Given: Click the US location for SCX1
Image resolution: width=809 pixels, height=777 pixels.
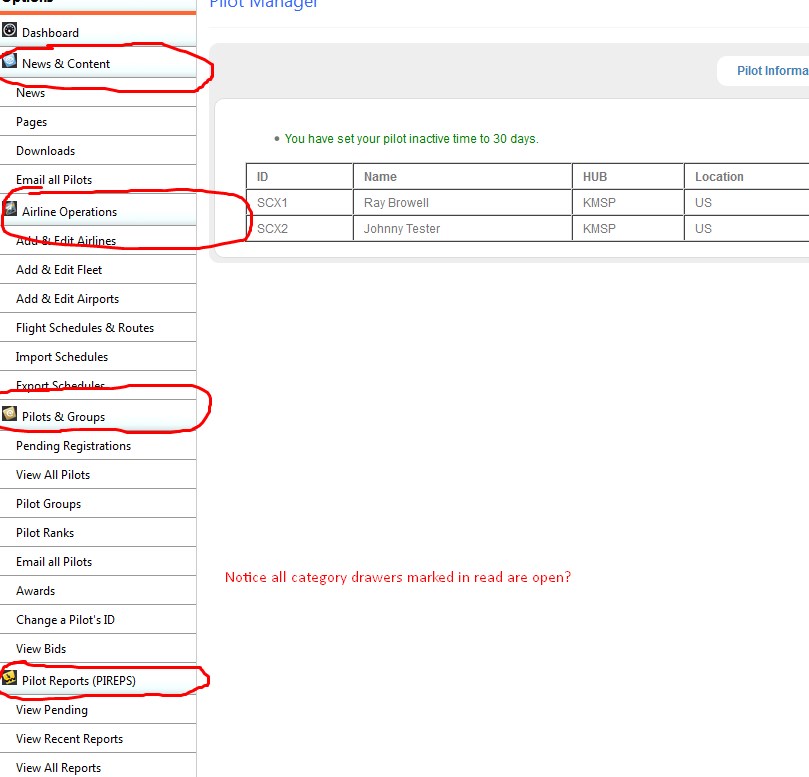Looking at the screenshot, I should [703, 202].
